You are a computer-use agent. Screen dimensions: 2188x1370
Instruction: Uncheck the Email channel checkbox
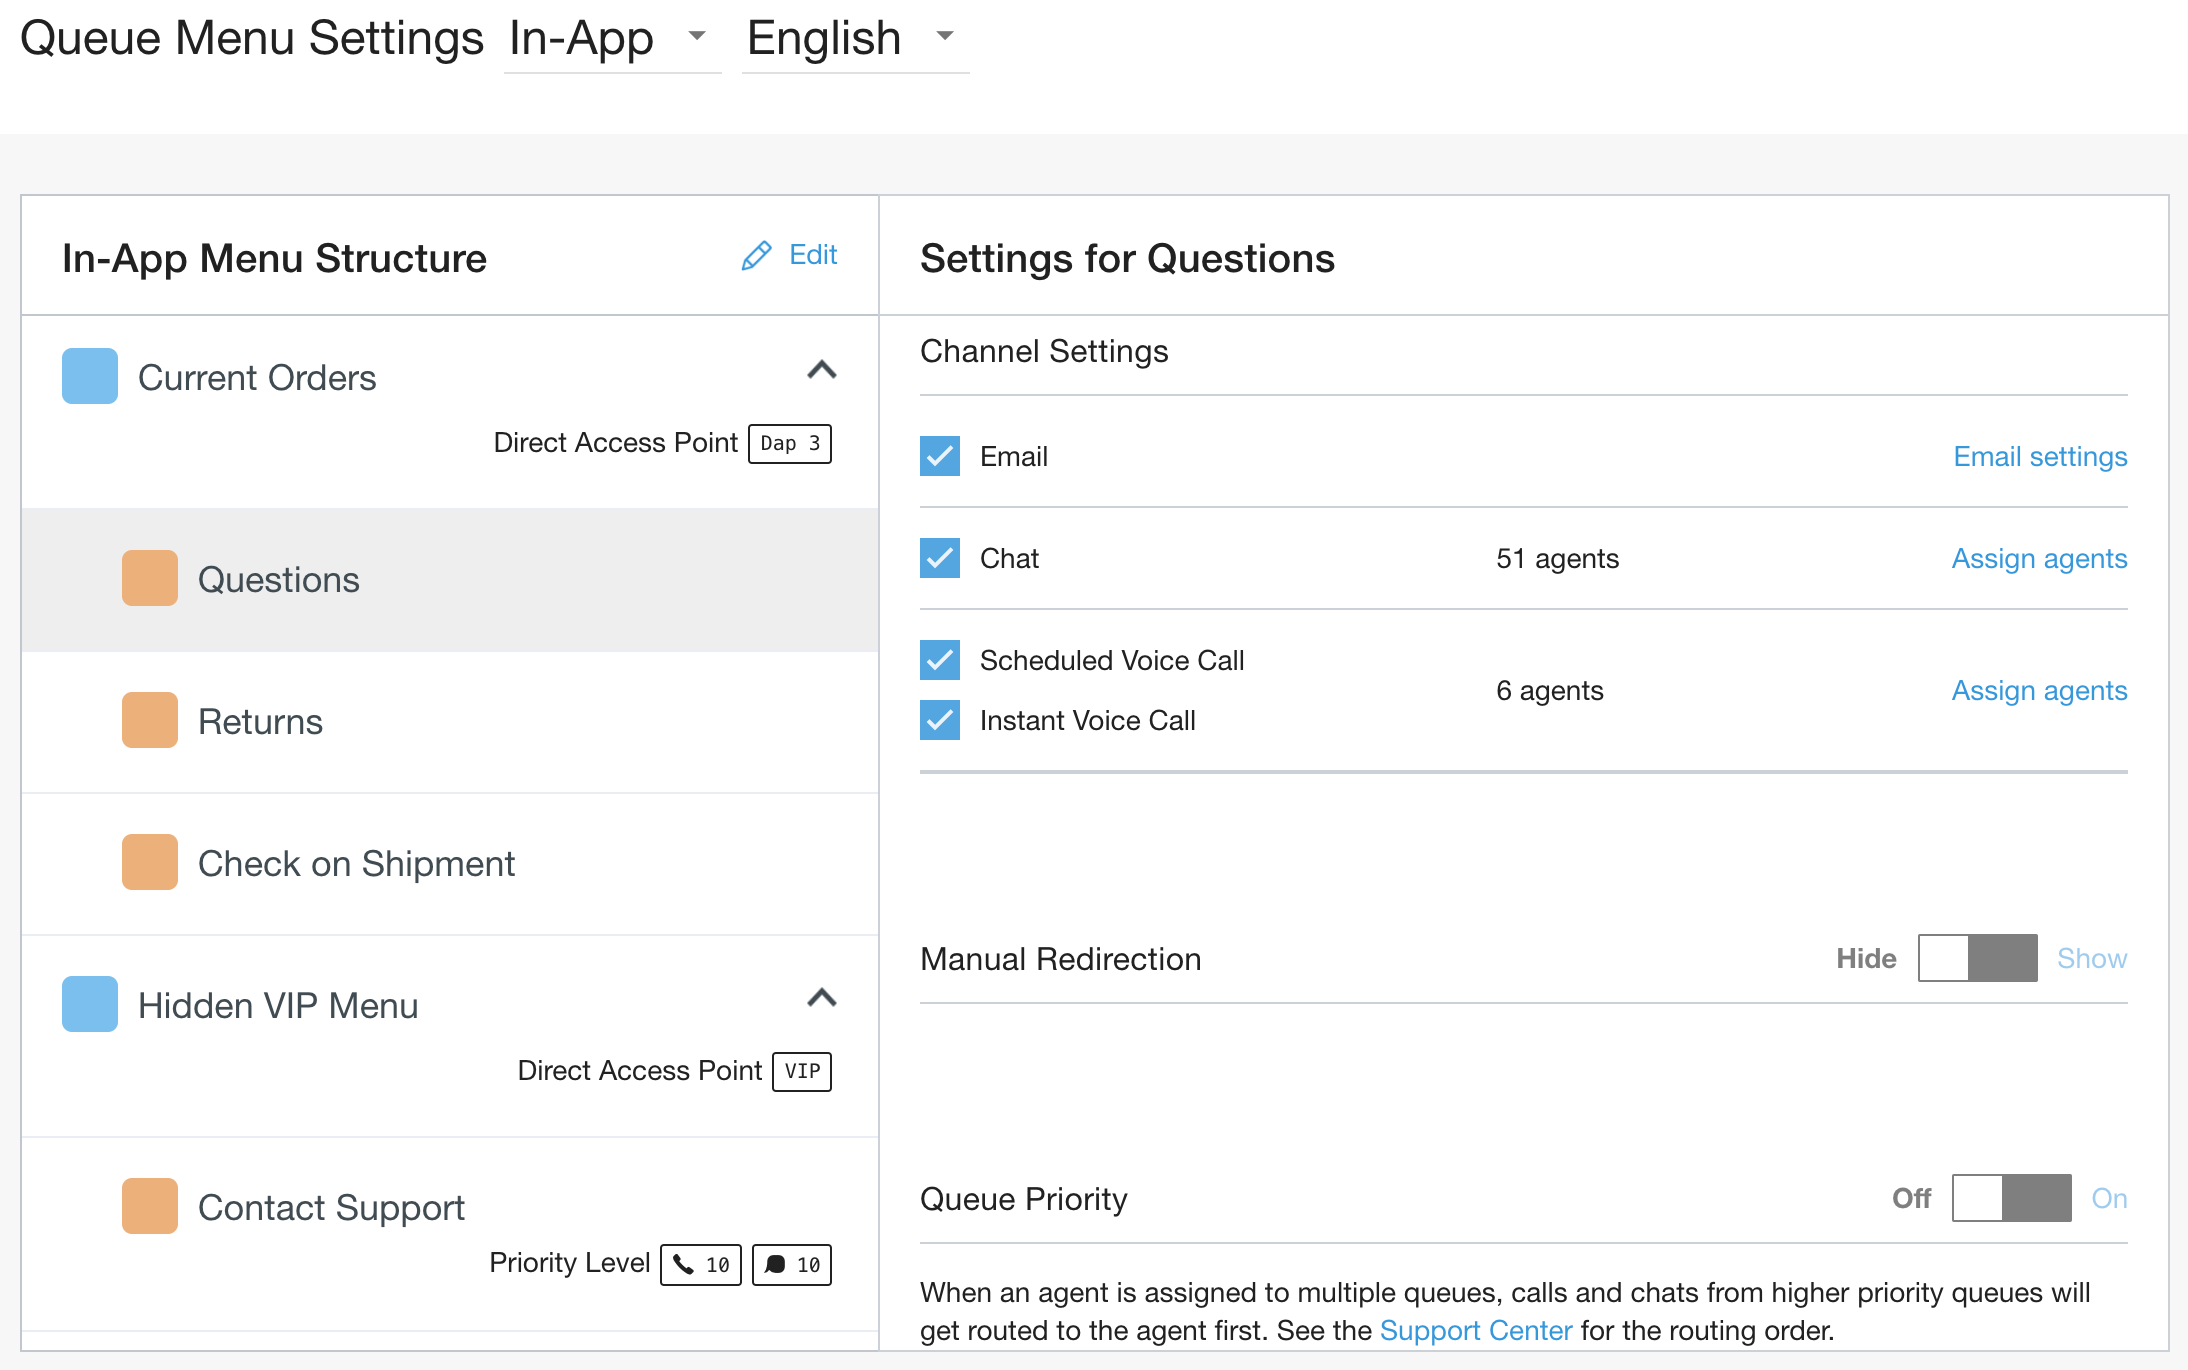(x=940, y=456)
